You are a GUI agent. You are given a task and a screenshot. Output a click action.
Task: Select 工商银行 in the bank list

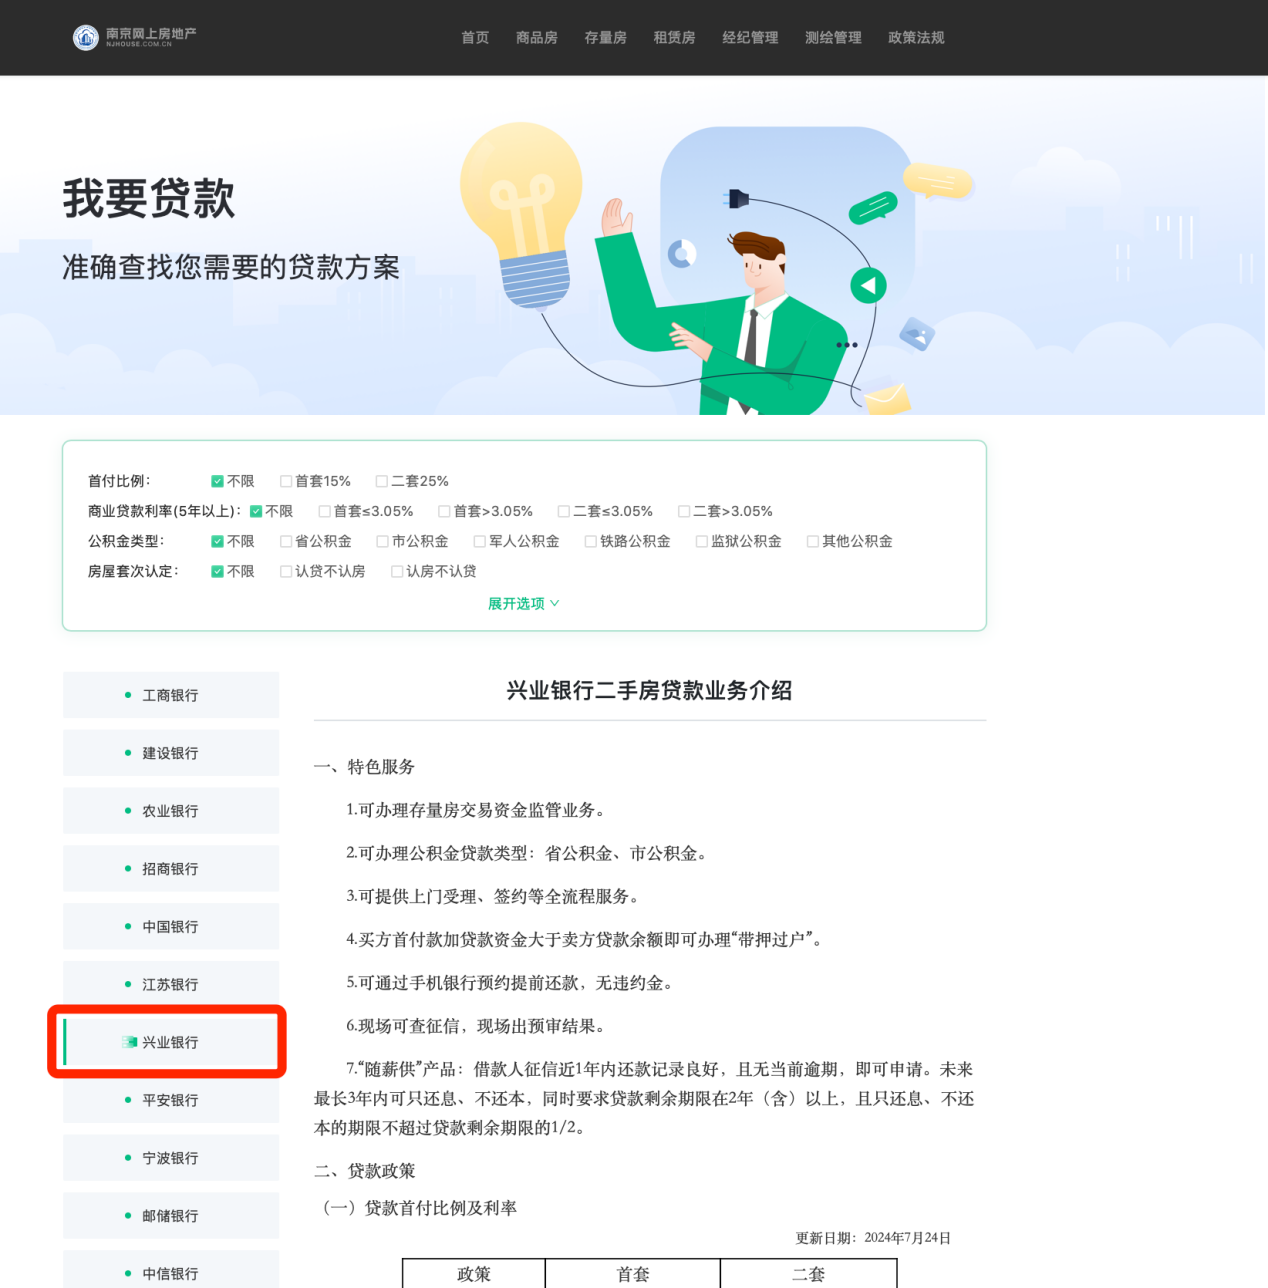171,695
